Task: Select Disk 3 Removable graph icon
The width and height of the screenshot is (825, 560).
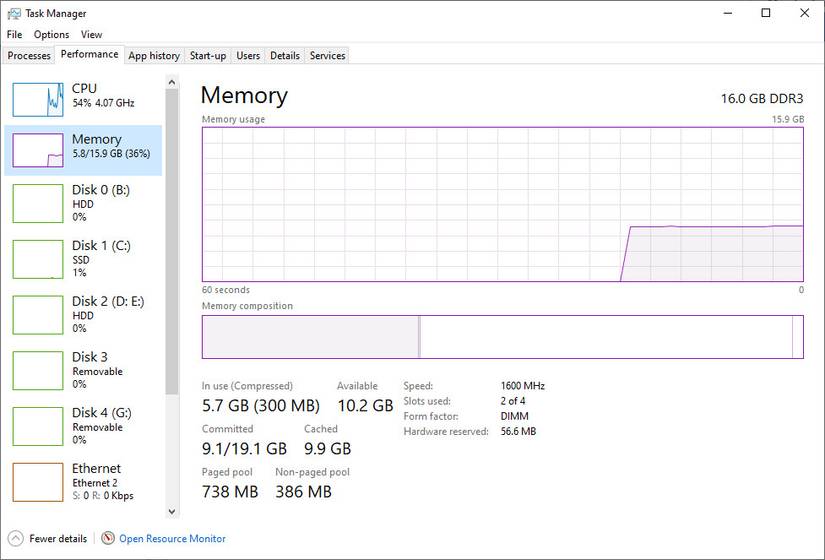Action: coord(38,370)
